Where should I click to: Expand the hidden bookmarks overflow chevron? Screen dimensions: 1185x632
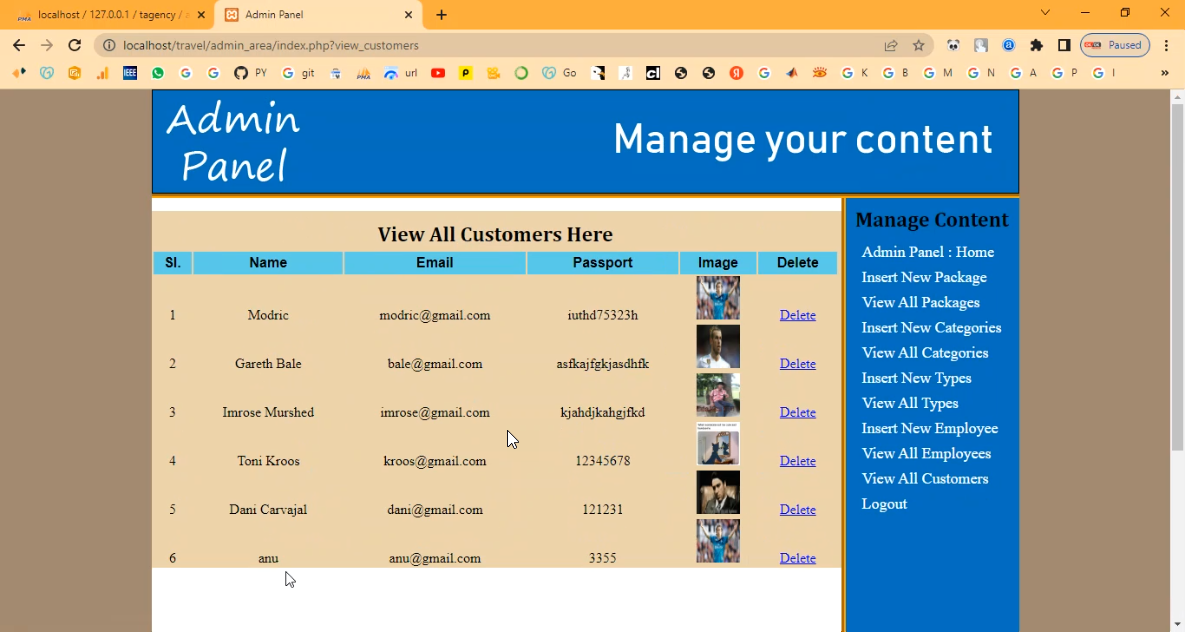coord(1164,73)
